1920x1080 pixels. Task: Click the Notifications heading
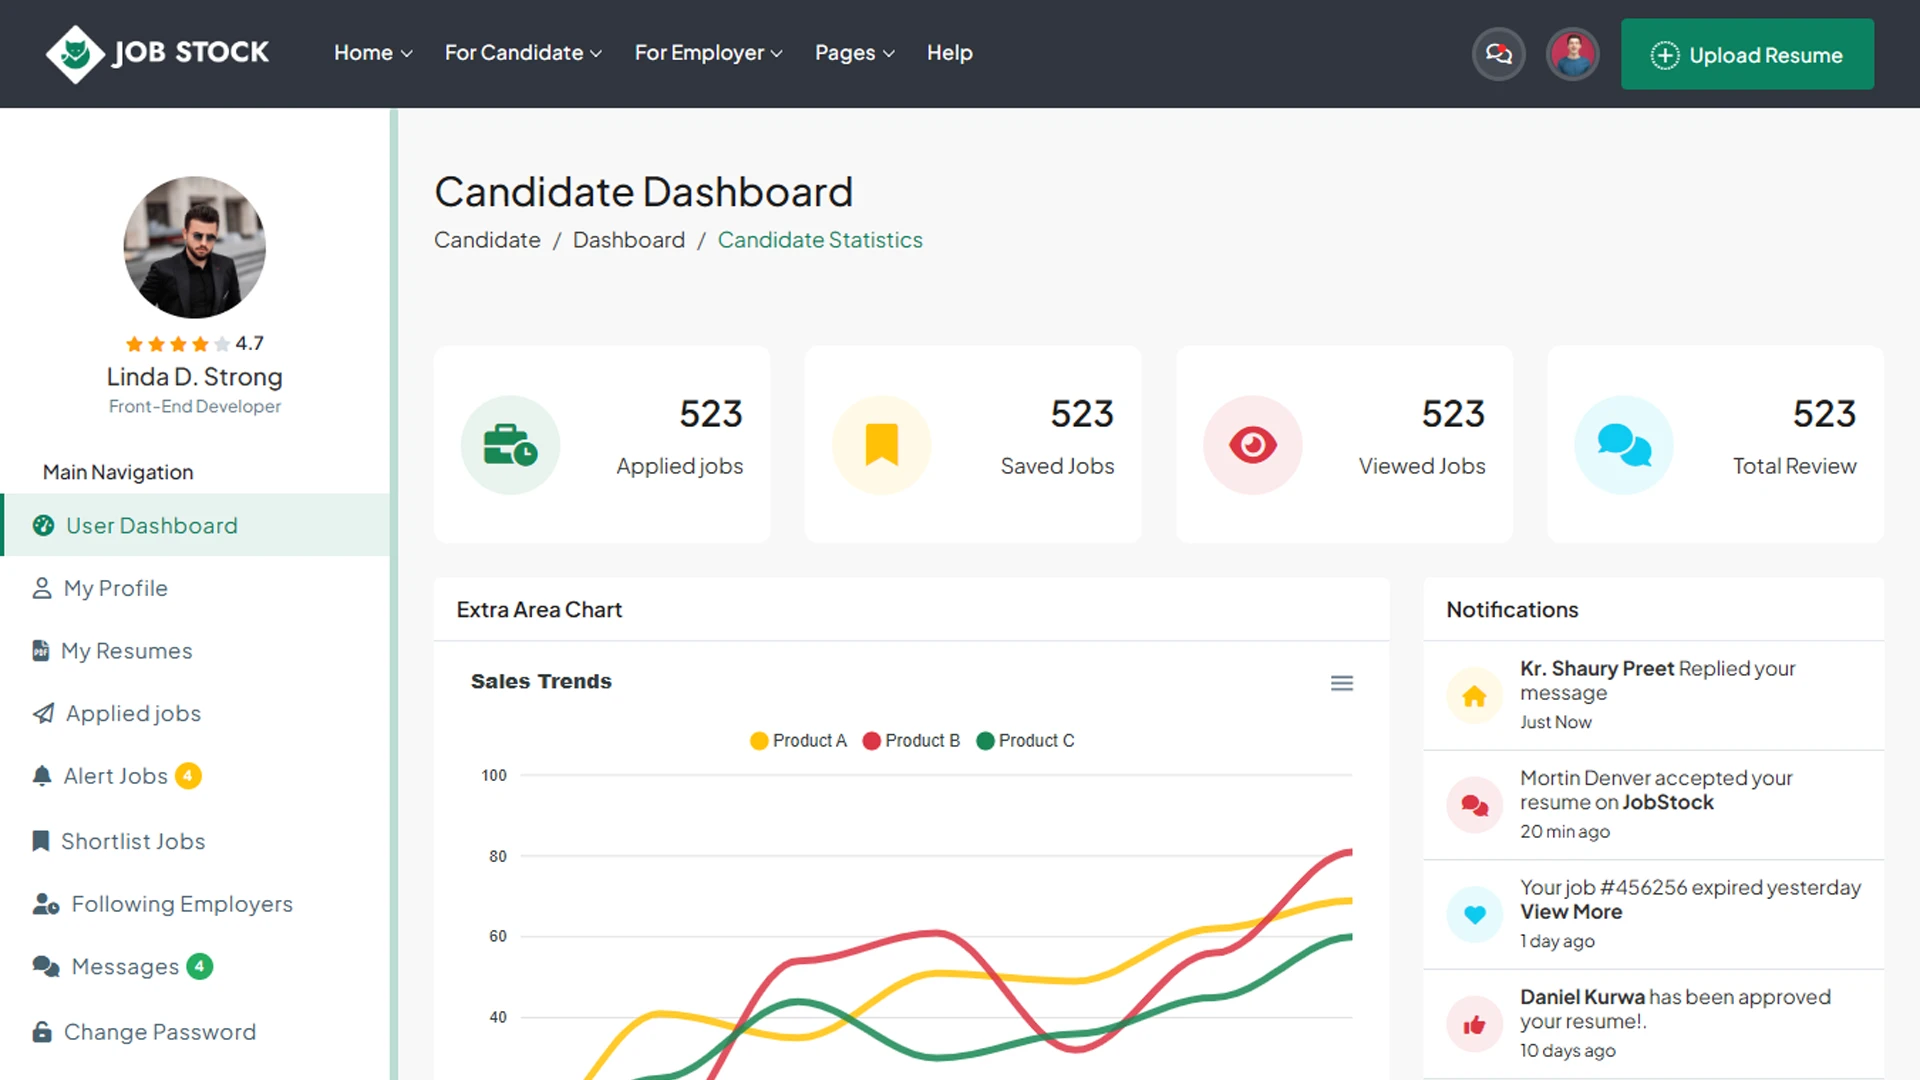coord(1512,609)
